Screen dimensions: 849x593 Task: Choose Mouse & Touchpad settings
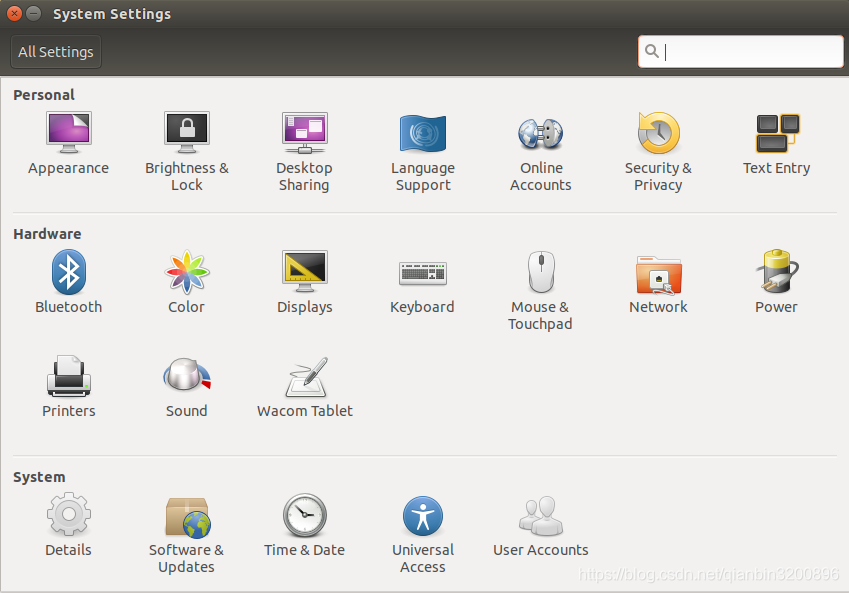[540, 290]
